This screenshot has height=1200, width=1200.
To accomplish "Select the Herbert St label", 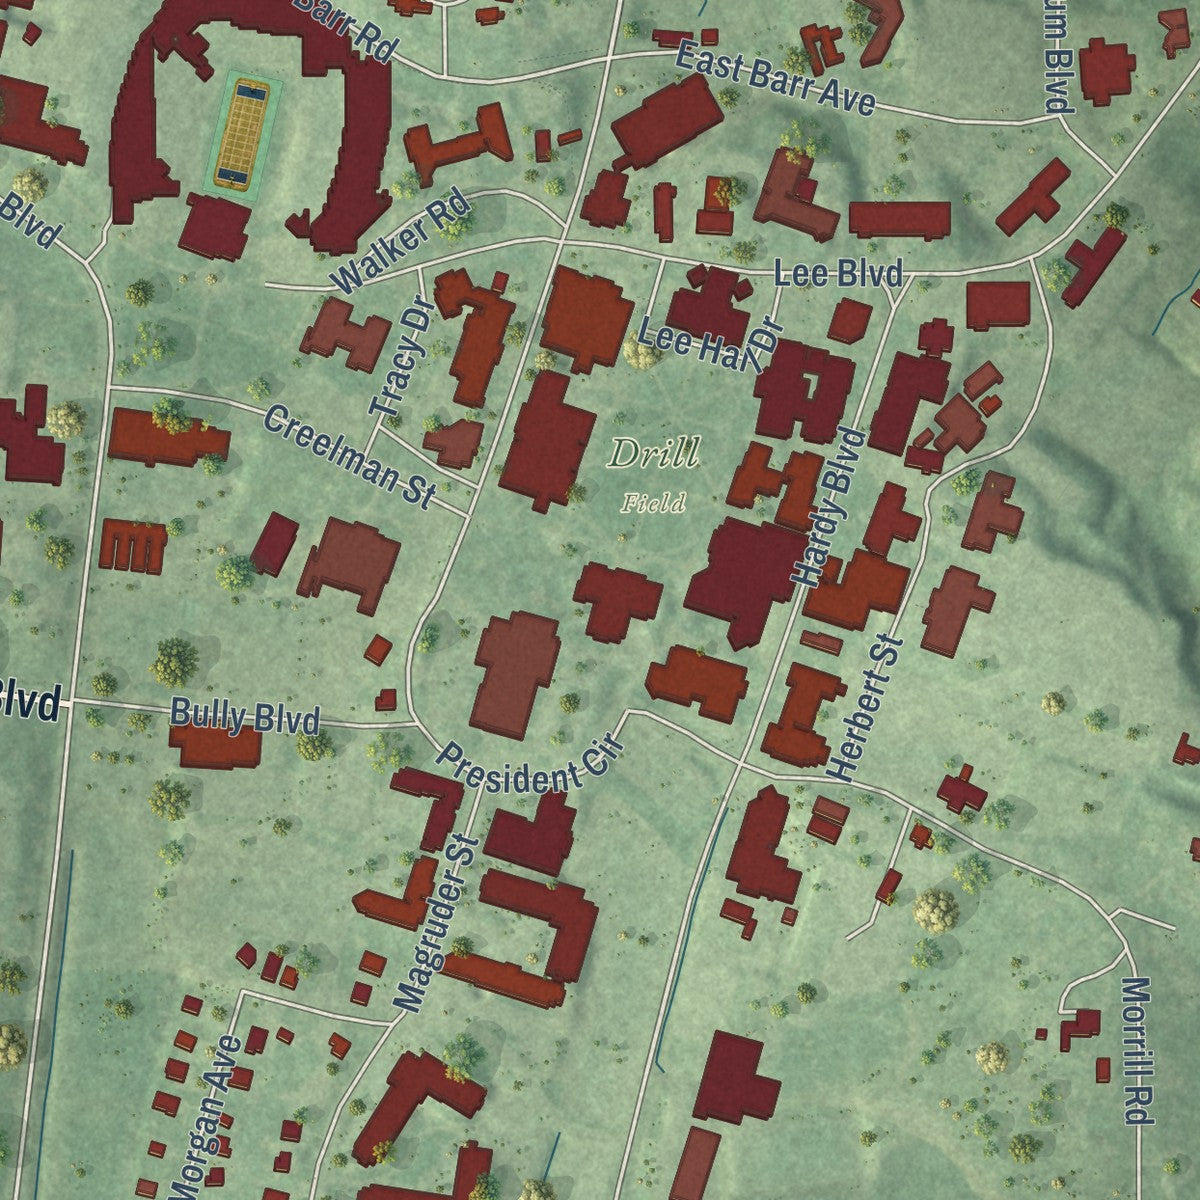I will [x=867, y=709].
